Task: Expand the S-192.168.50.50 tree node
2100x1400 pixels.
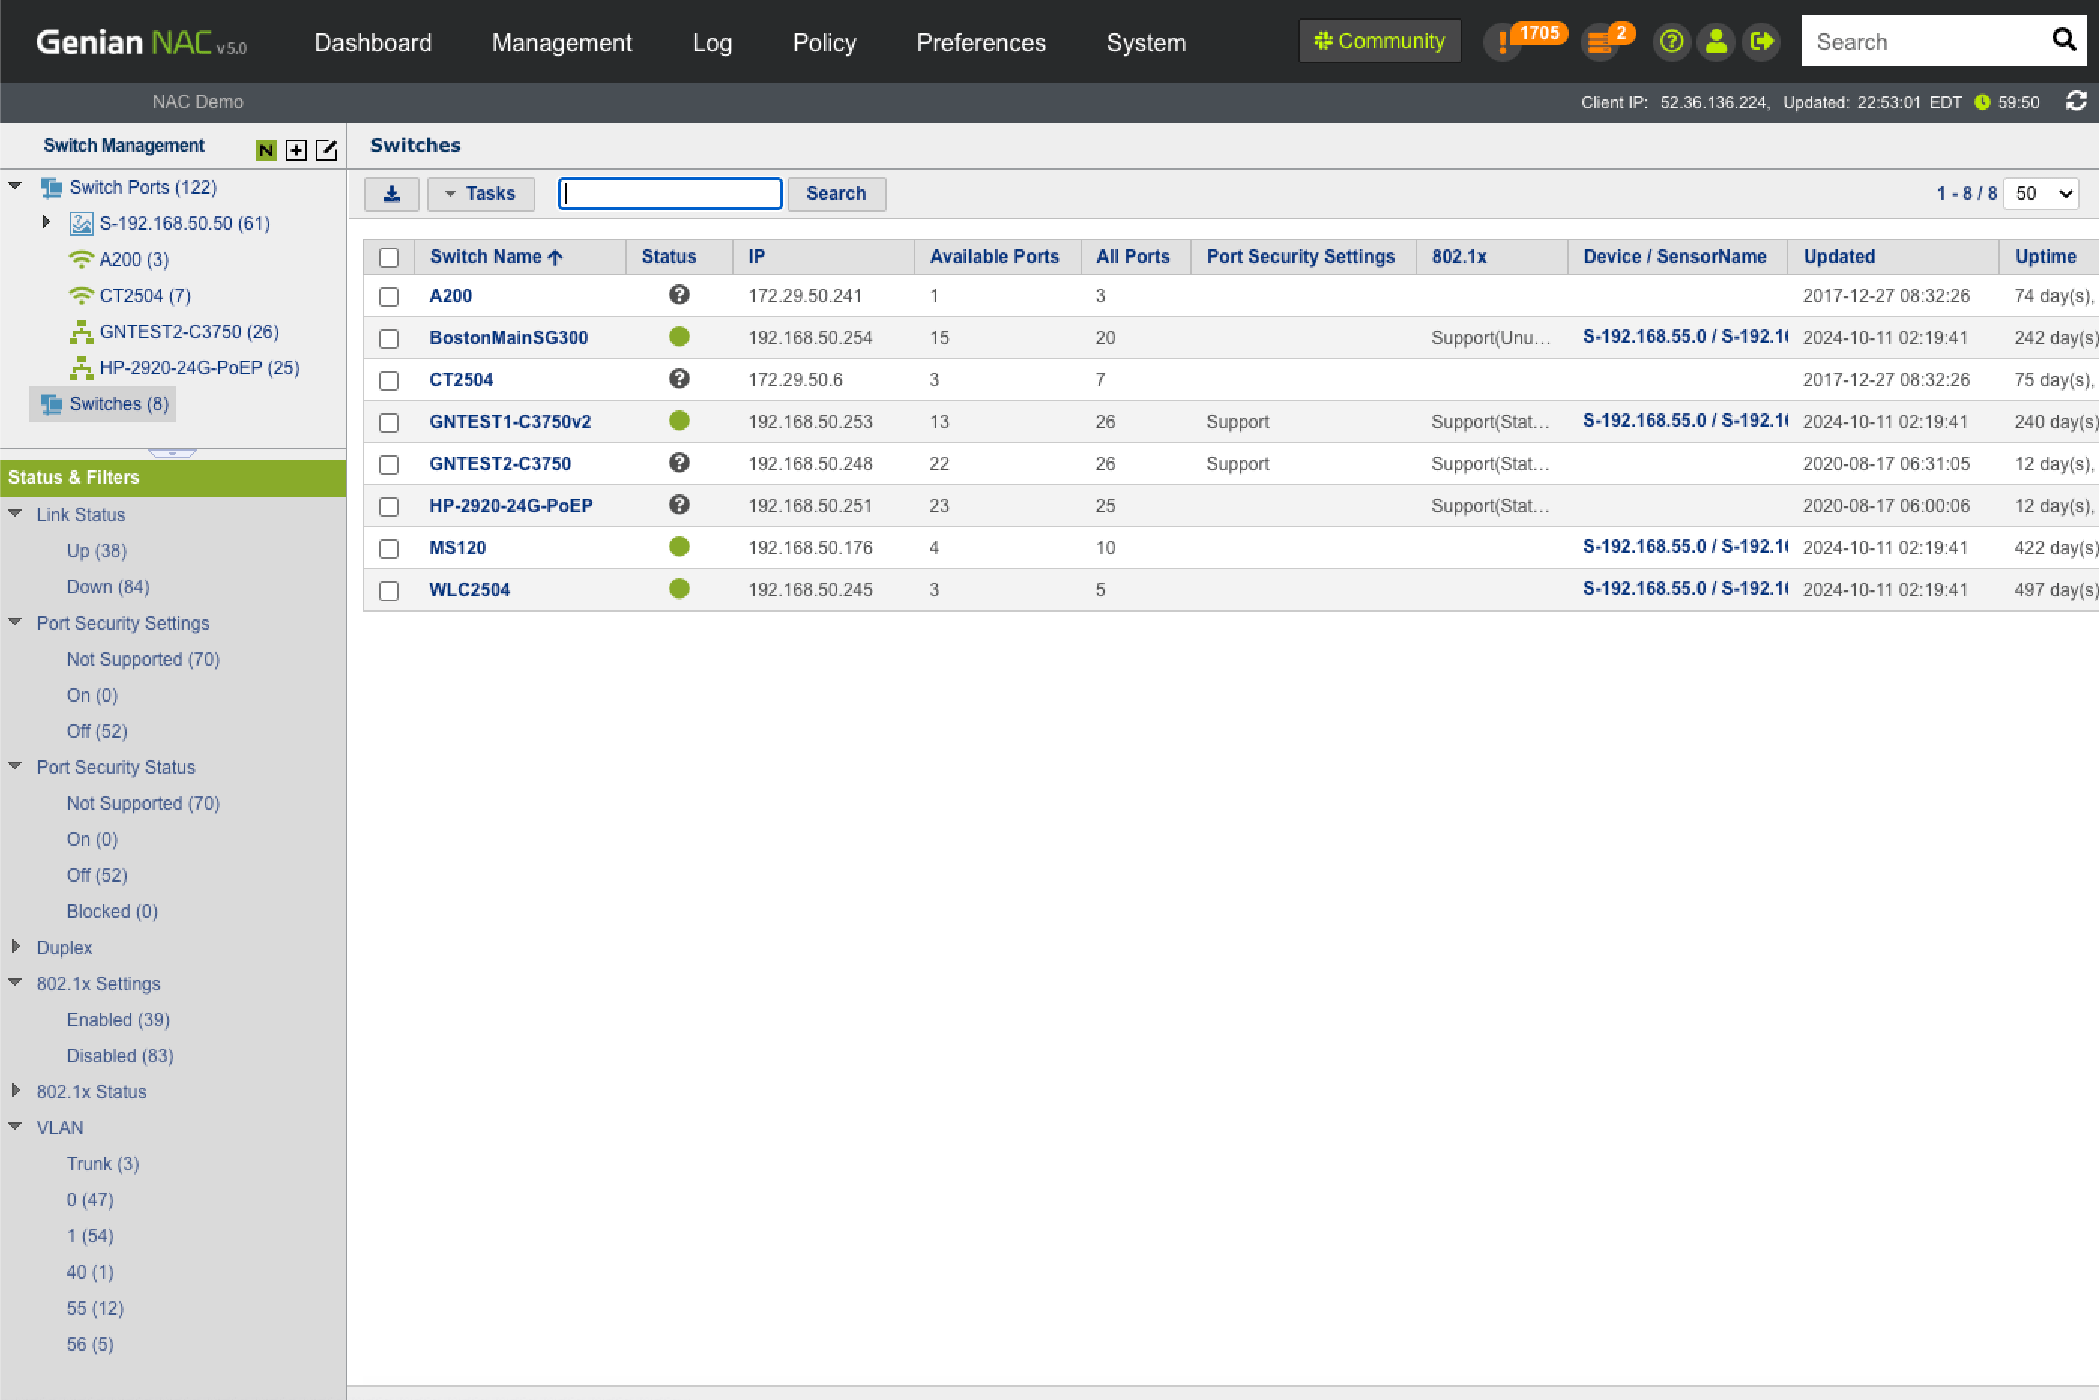Action: click(x=46, y=222)
